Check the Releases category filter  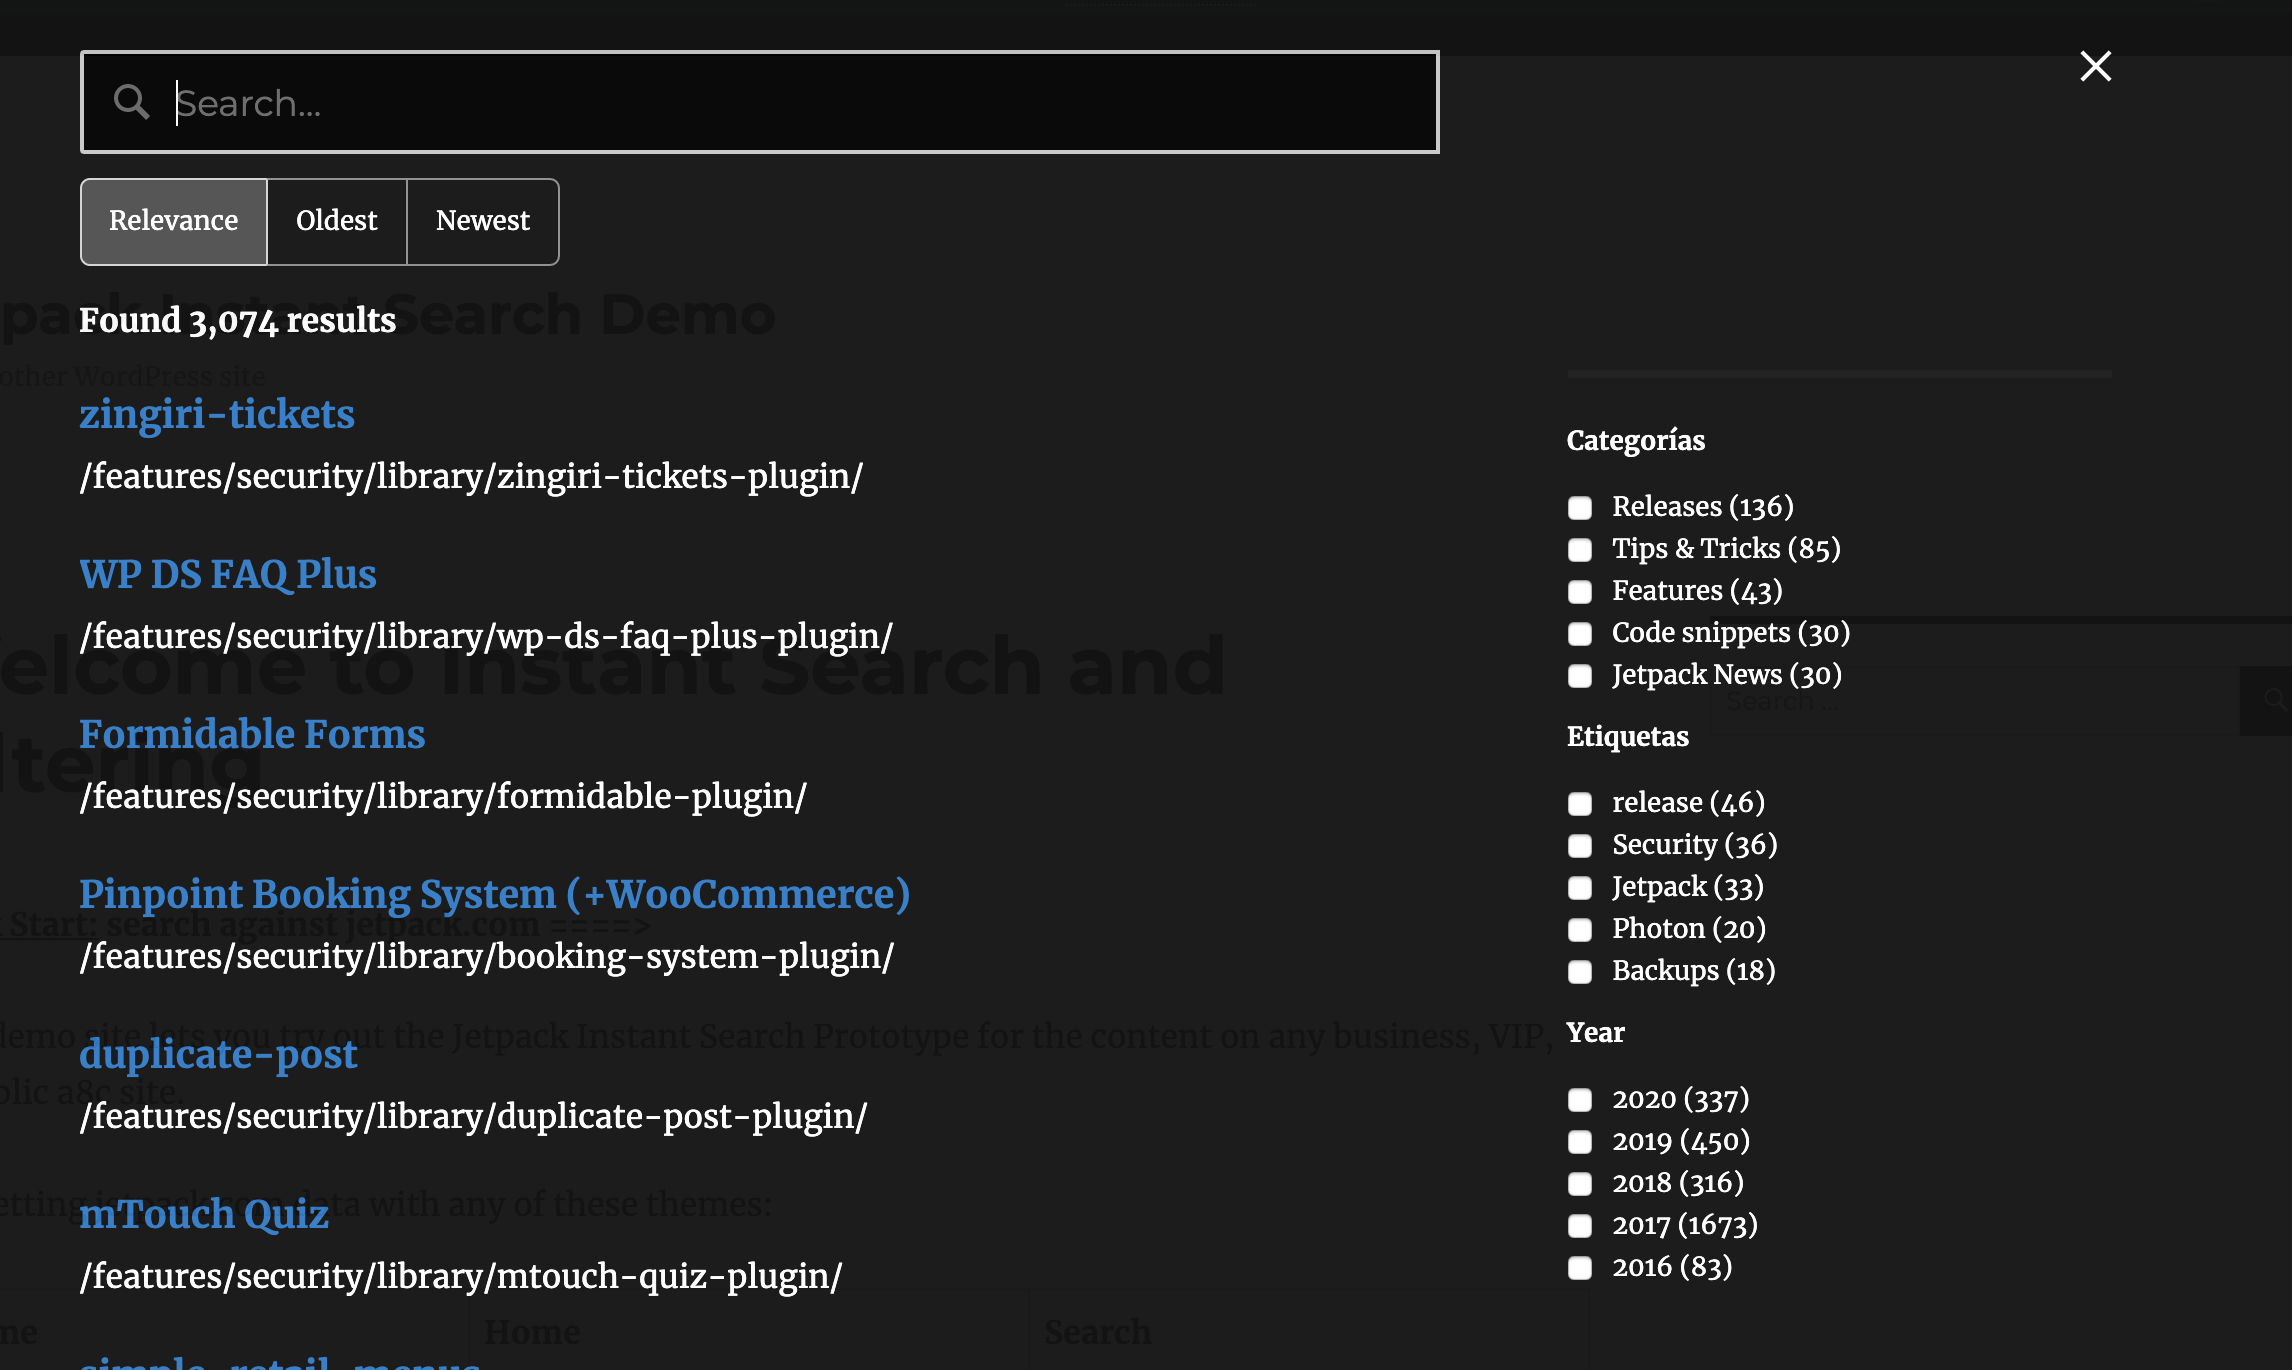[x=1581, y=508]
